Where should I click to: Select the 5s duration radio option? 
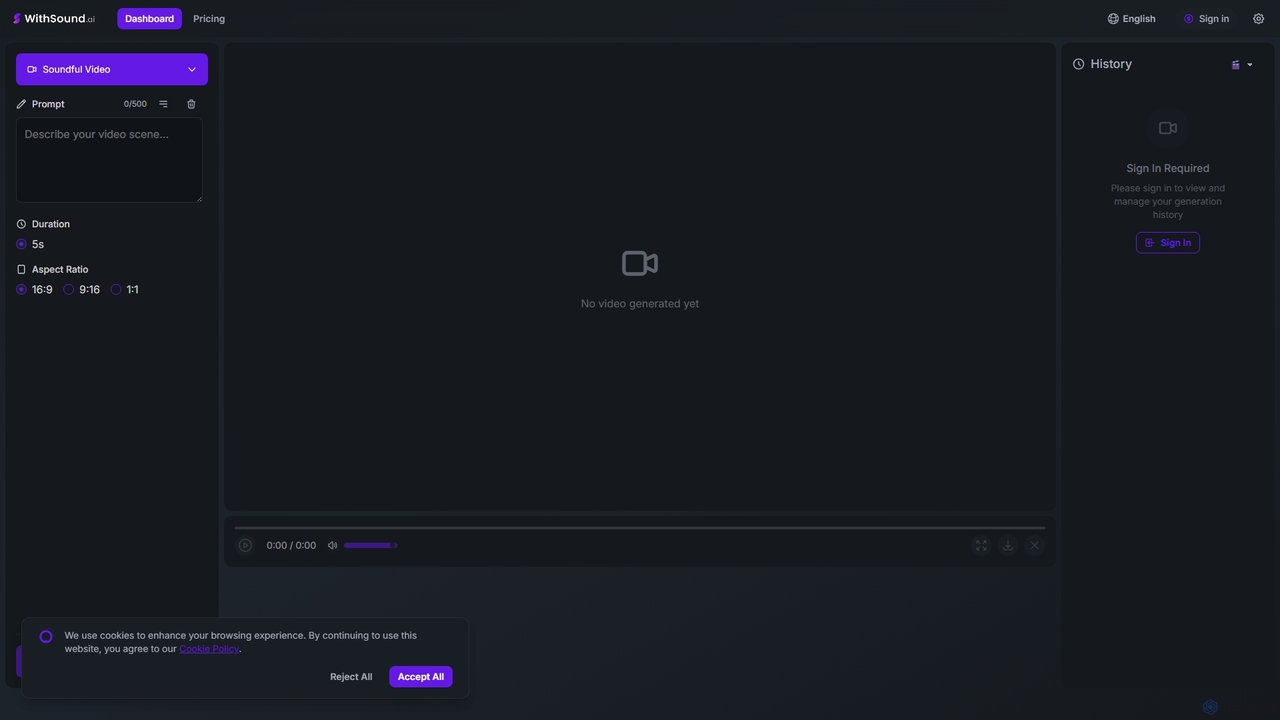(21, 244)
